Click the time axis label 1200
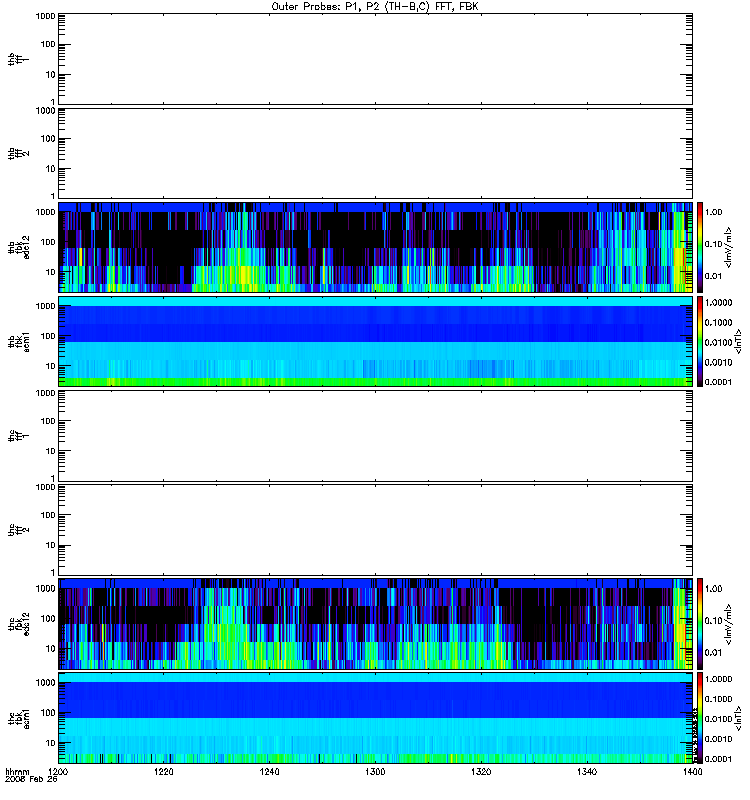The image size is (750, 800). [x=58, y=772]
